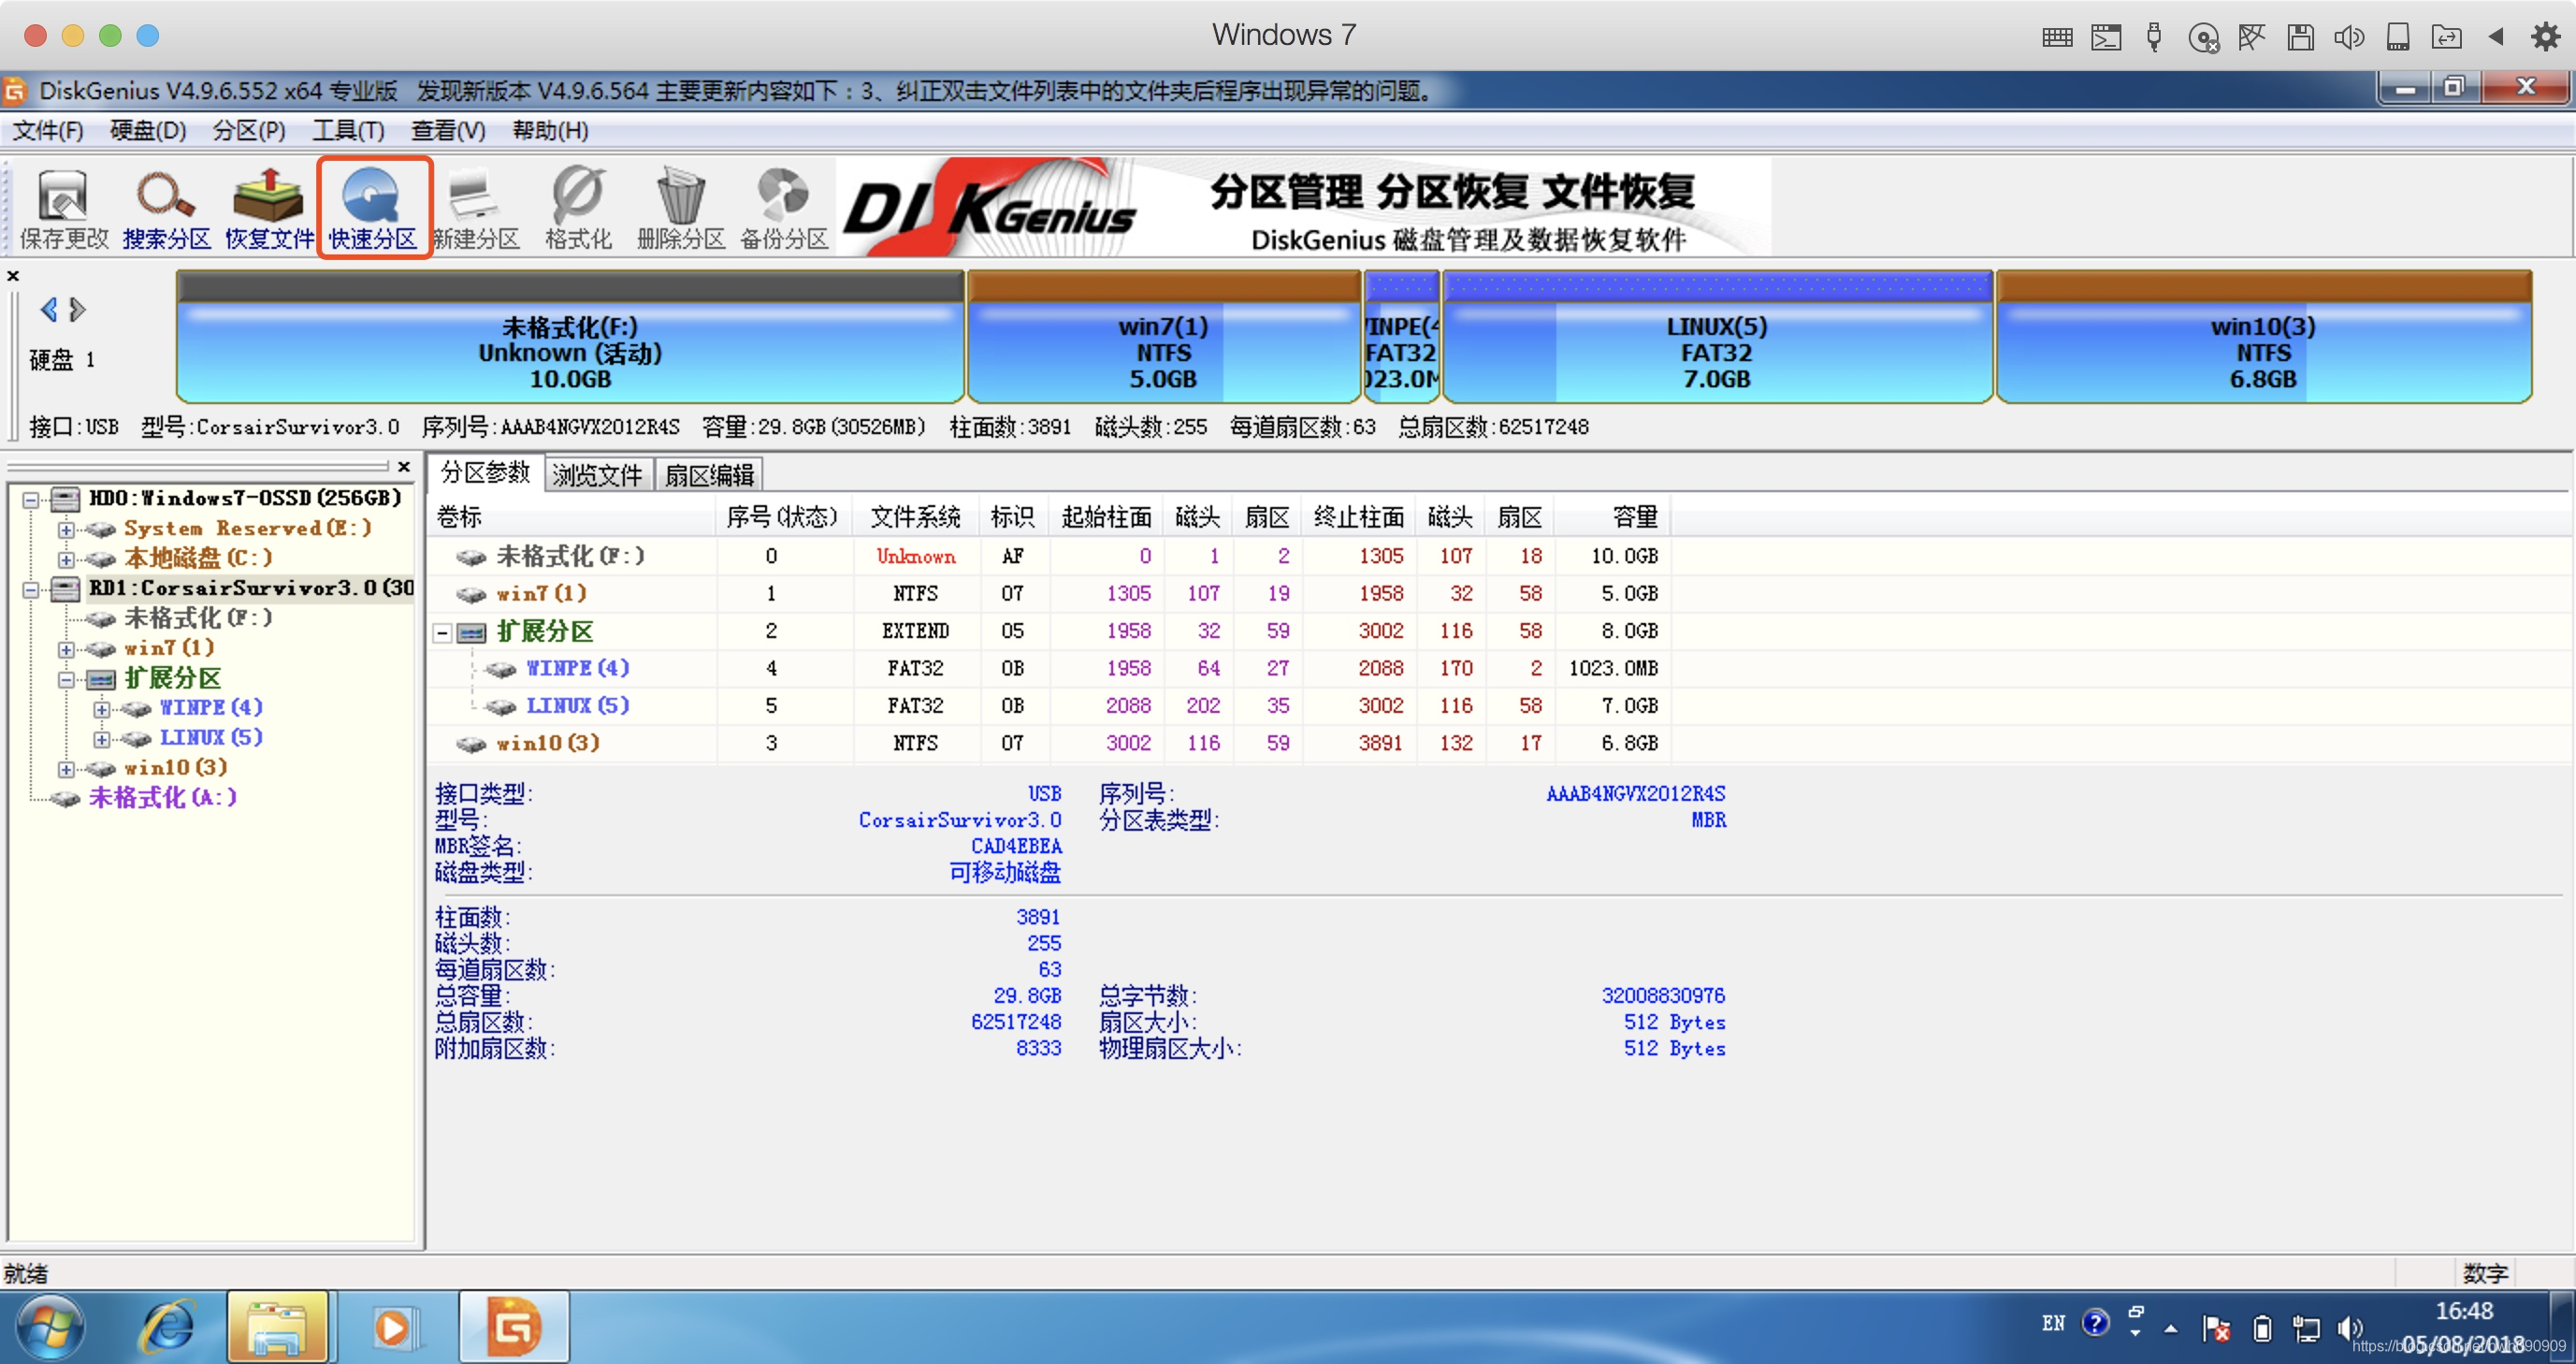Screen dimensions: 2576x1364
Task: Open Search Partition (搜索分区) tool
Action: coord(166,208)
